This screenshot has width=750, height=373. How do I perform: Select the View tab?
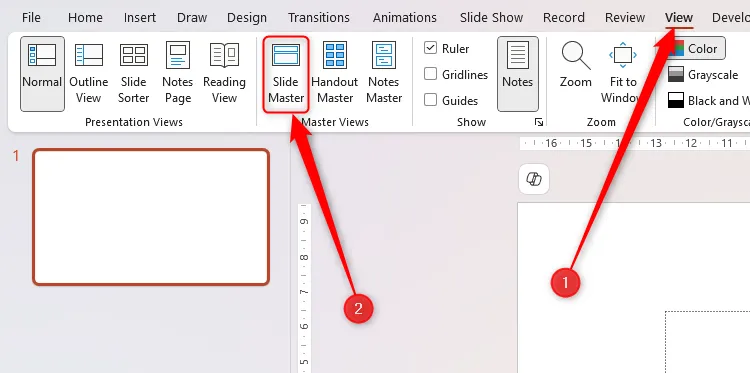[x=679, y=18]
